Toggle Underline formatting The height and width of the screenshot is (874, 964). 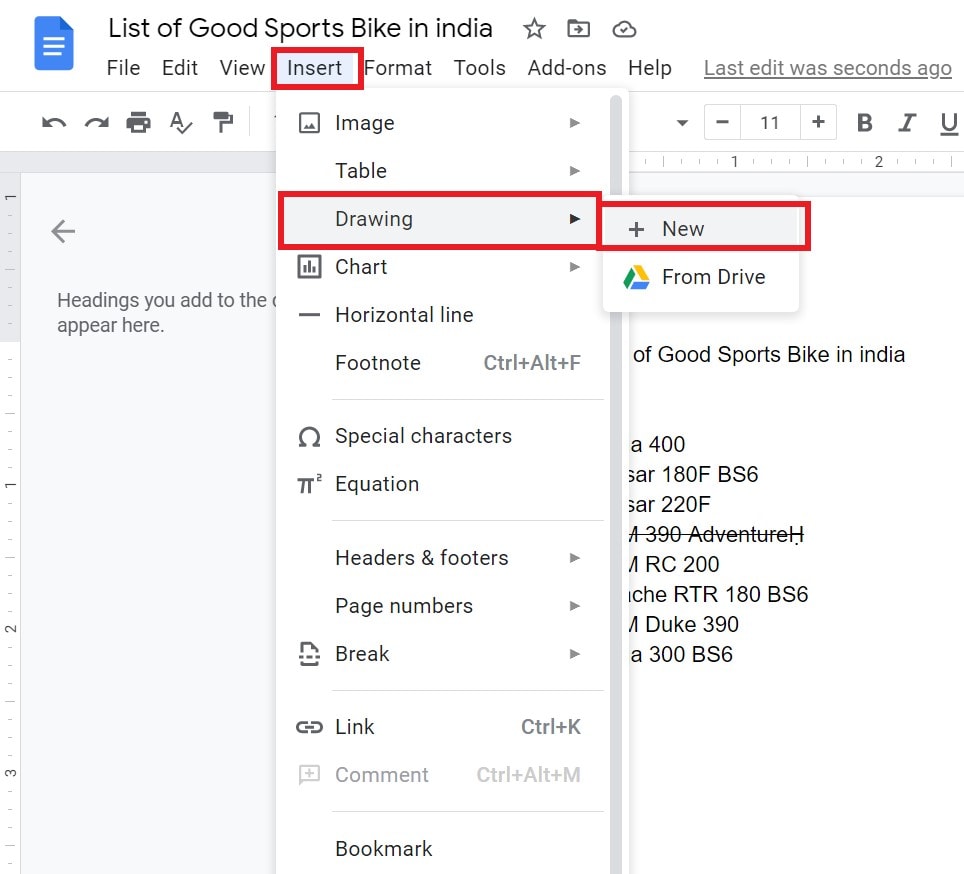click(946, 121)
